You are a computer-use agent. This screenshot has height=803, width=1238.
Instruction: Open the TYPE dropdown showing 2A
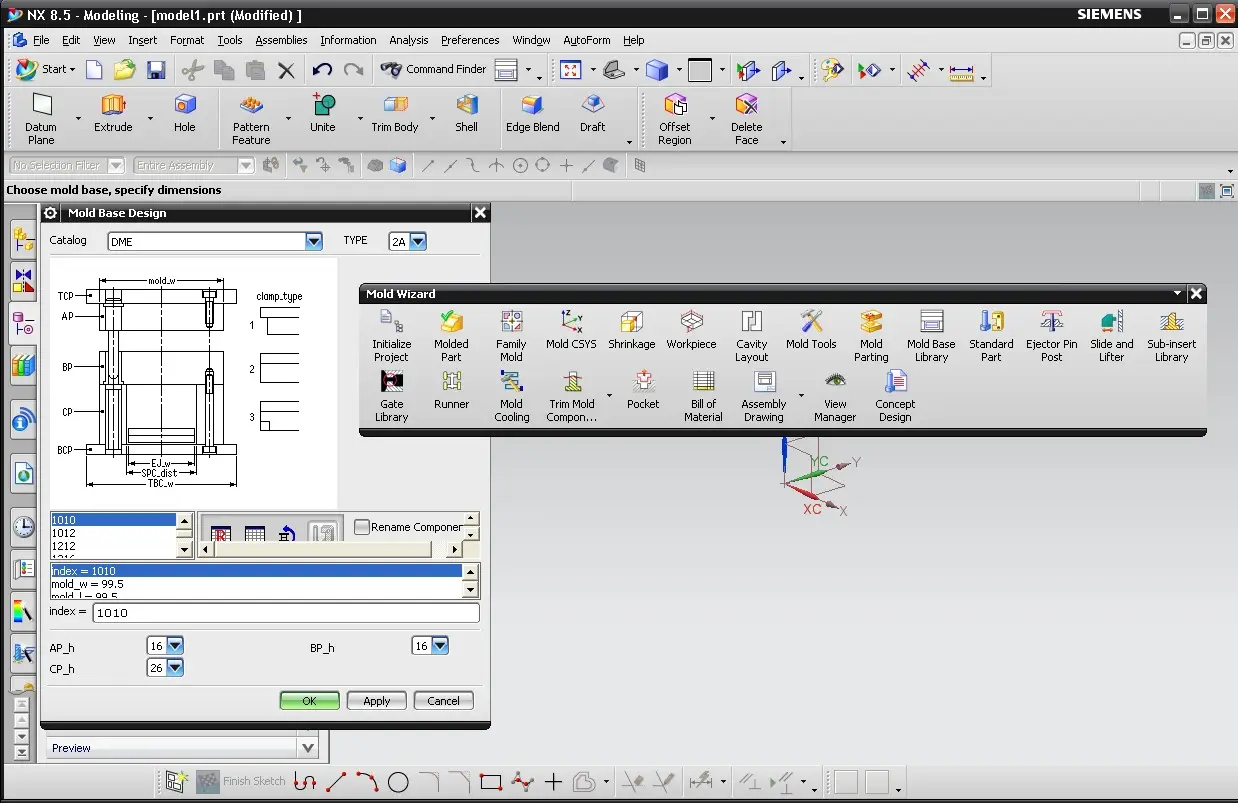pos(418,241)
